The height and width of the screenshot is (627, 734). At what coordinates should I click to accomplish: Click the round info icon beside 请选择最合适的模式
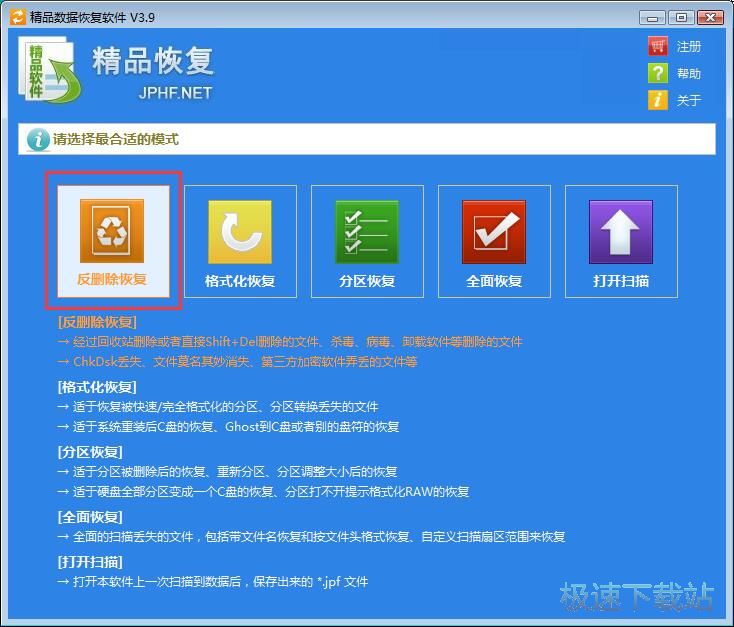tap(38, 139)
